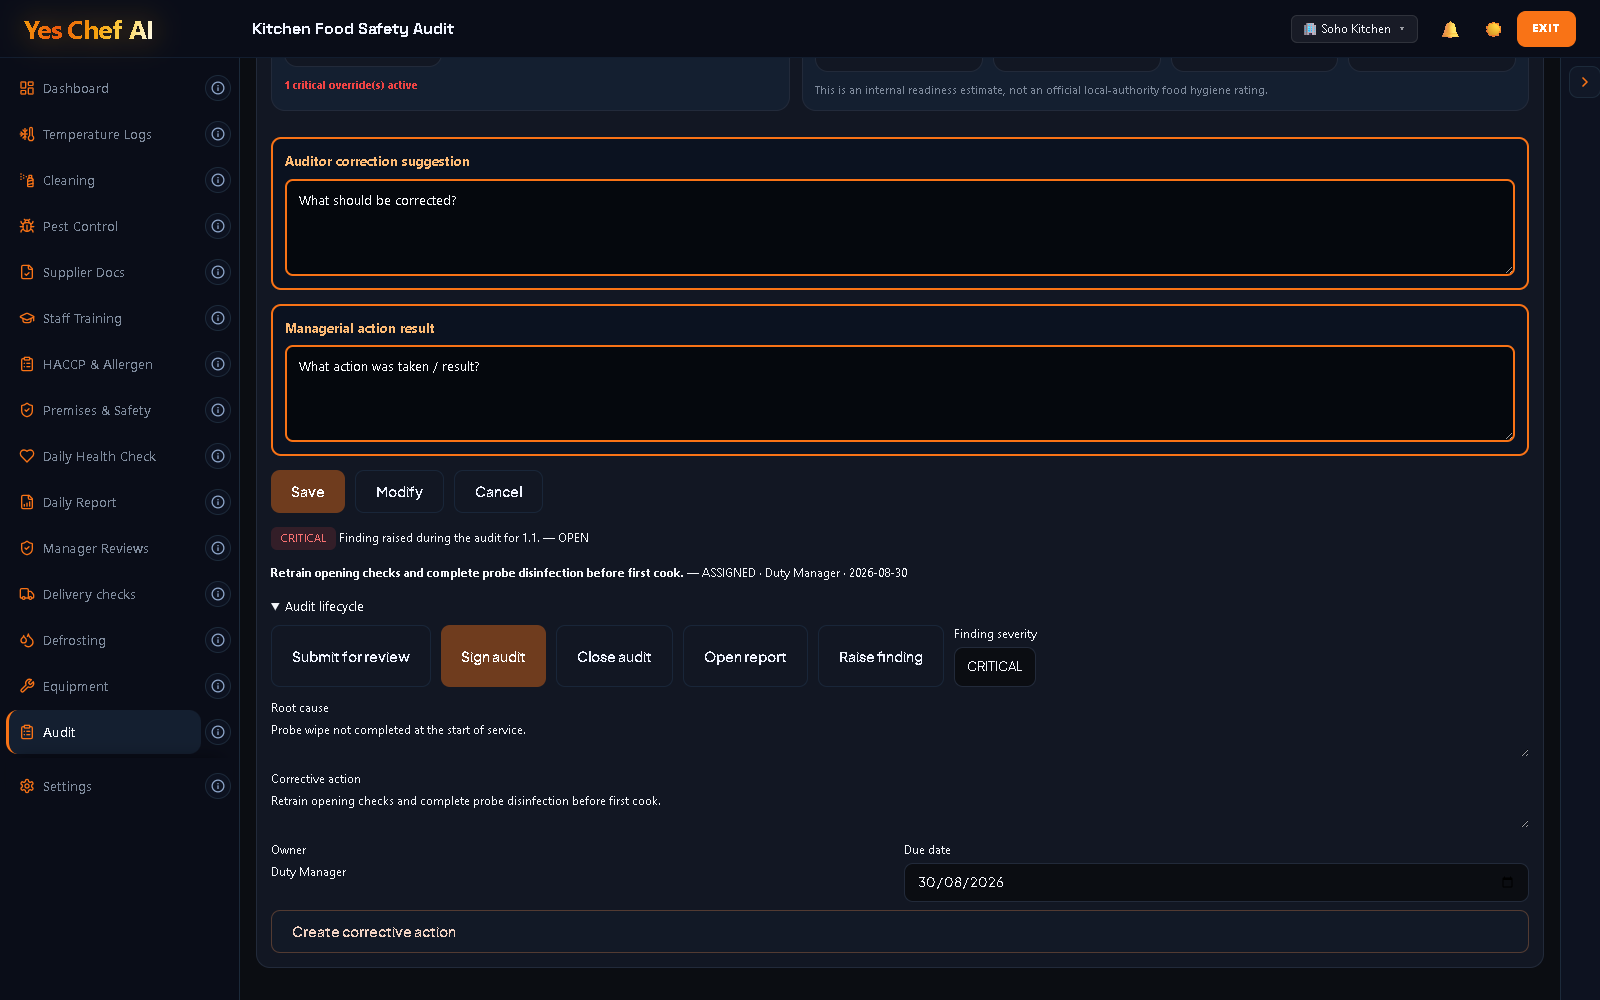Click the orange EXIT button
Screen dimensions: 1600x1000
tap(1546, 29)
